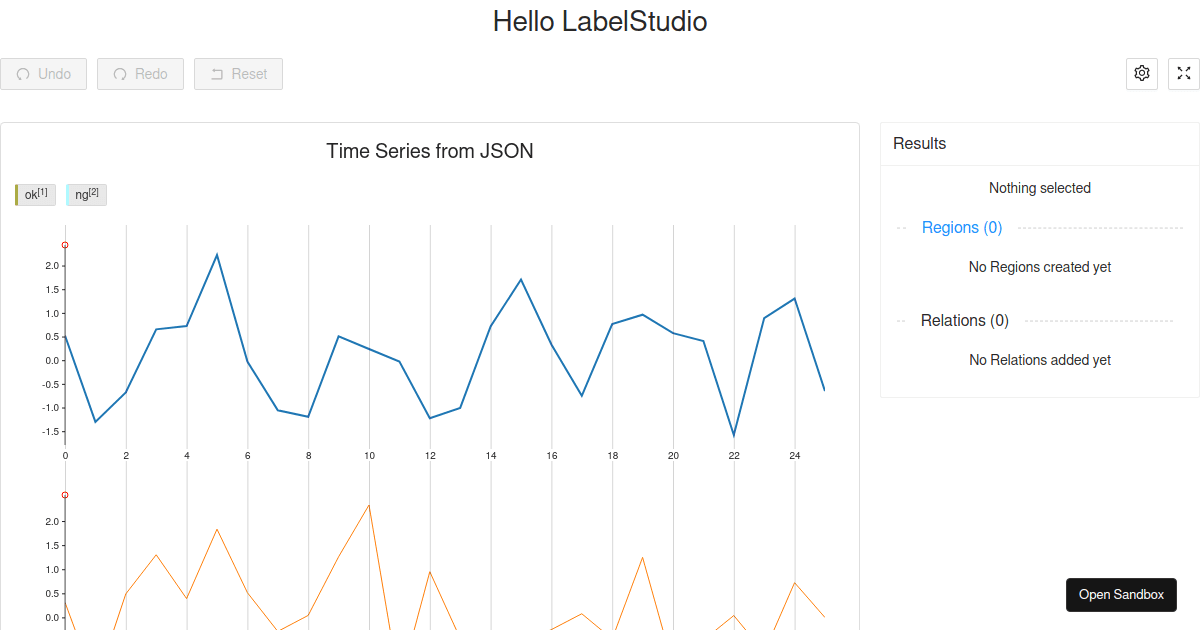
Task: Toggle the "ng" label tag
Action: (x=86, y=194)
